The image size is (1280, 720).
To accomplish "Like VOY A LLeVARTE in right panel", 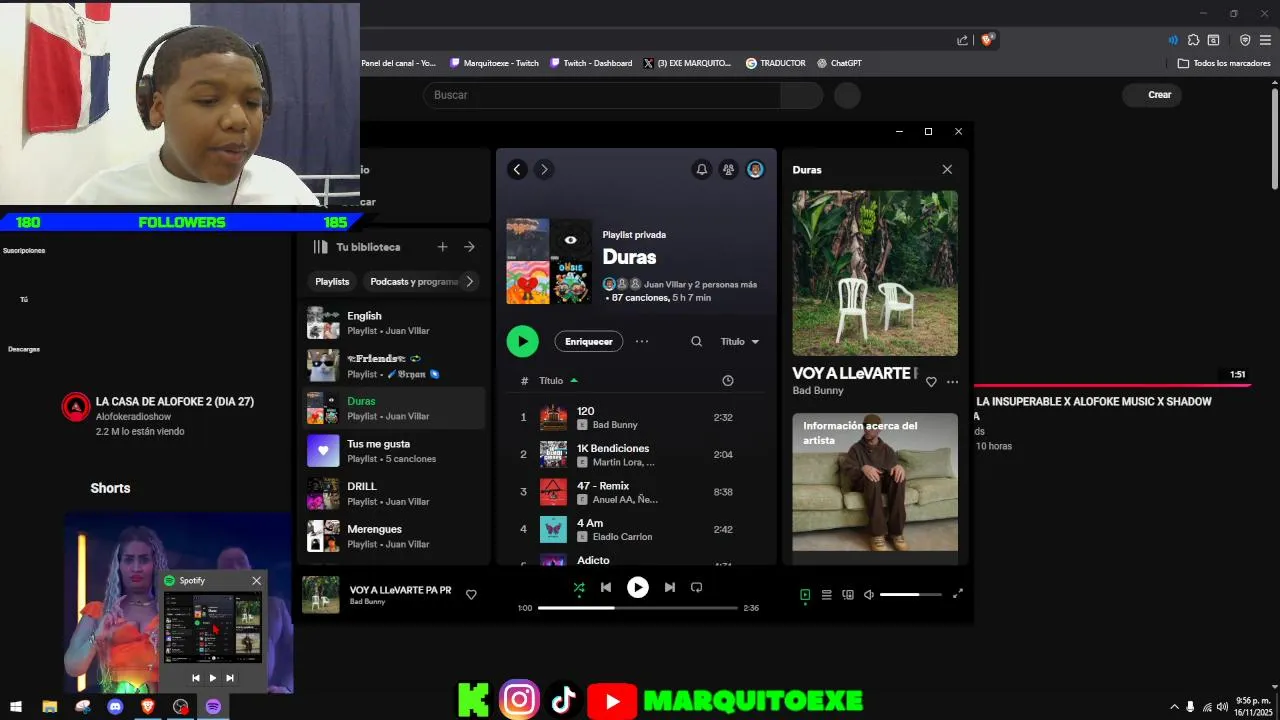I will (x=931, y=382).
